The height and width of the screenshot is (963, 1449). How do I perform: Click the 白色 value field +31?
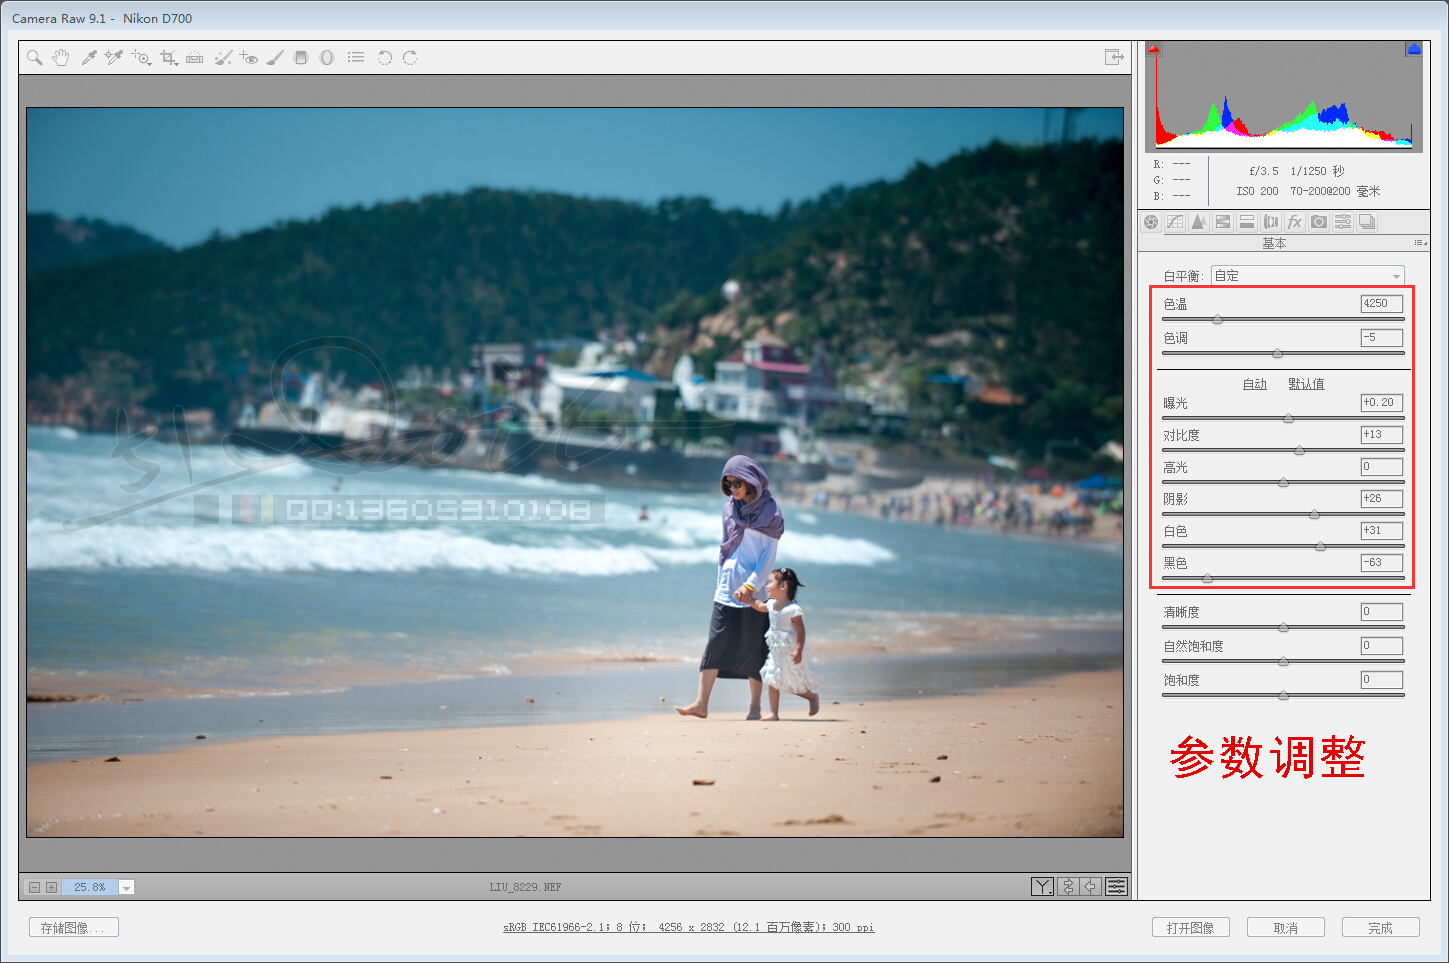(x=1381, y=531)
